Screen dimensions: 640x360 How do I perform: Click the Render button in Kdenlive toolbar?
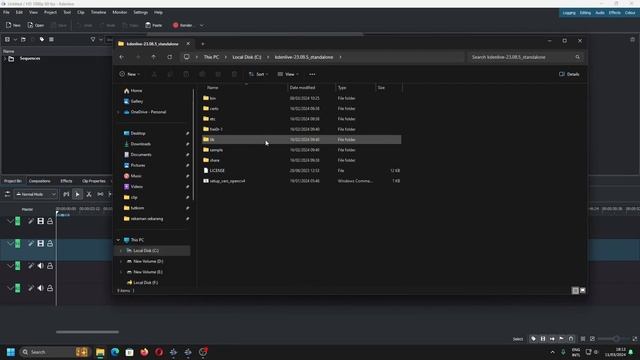click(x=182, y=25)
